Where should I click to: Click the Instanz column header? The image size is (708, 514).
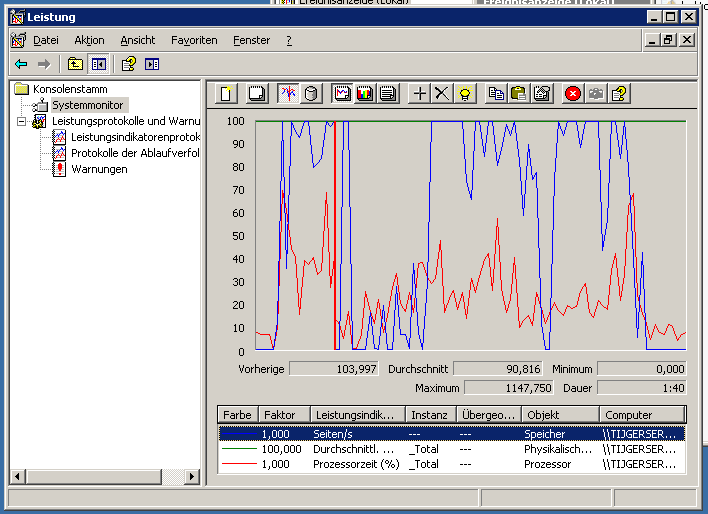[x=431, y=415]
